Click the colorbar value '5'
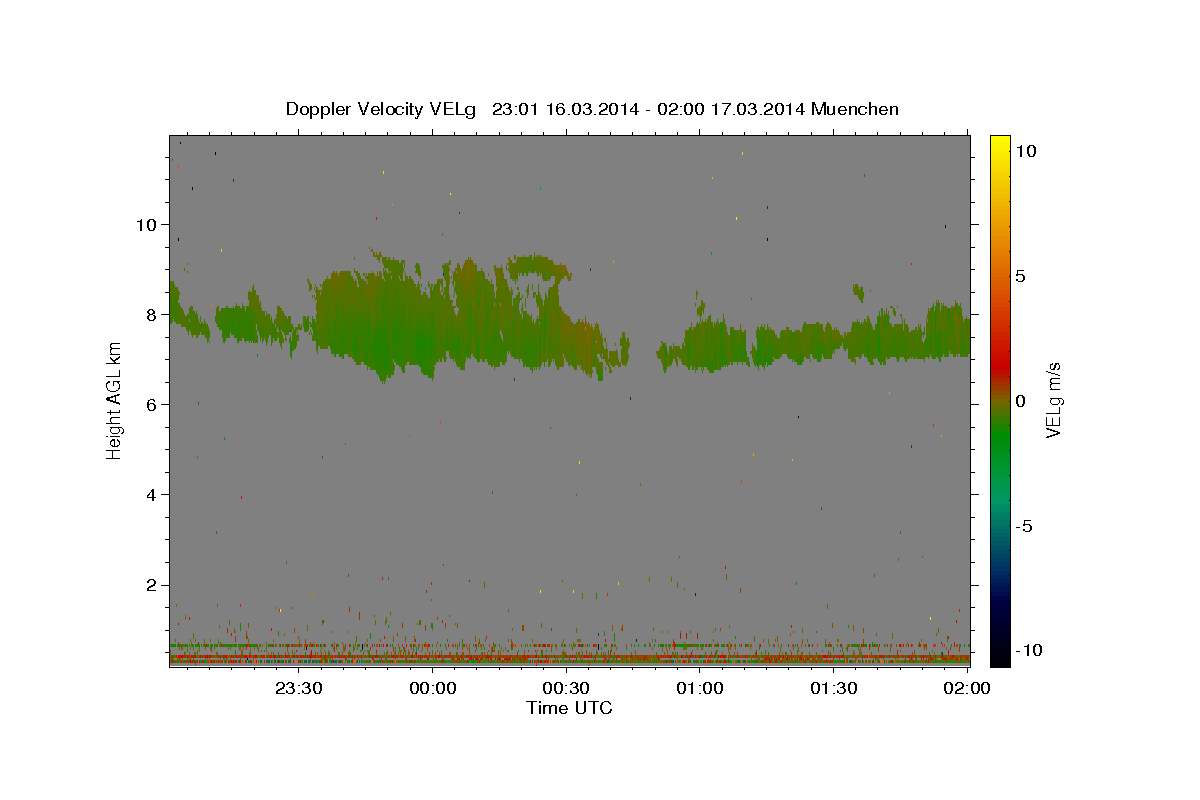This screenshot has width=1200, height=800. tap(1020, 276)
